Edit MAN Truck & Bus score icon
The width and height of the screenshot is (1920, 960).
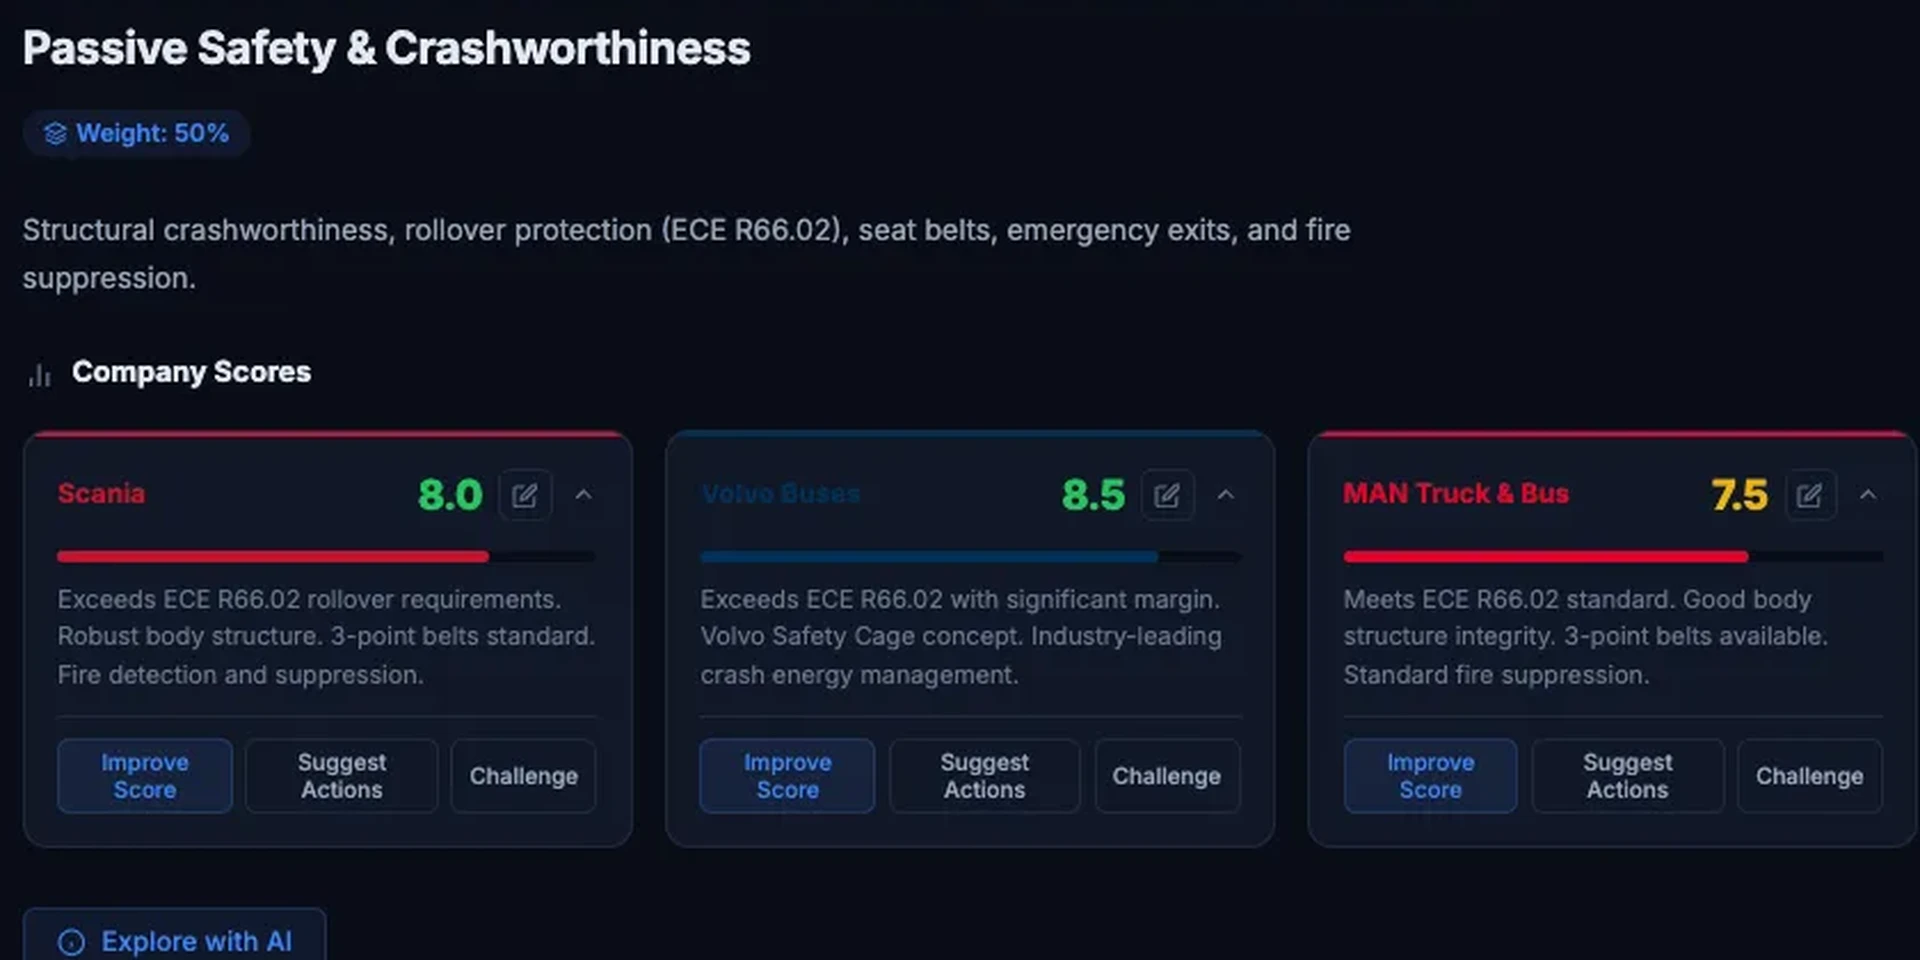(x=1809, y=495)
